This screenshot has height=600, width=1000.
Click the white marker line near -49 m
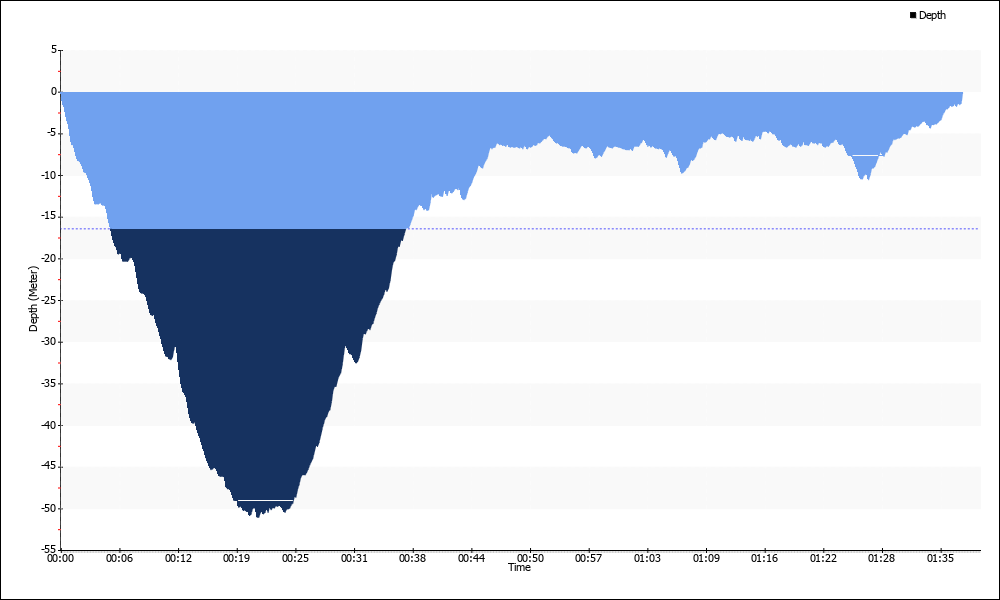(x=265, y=500)
